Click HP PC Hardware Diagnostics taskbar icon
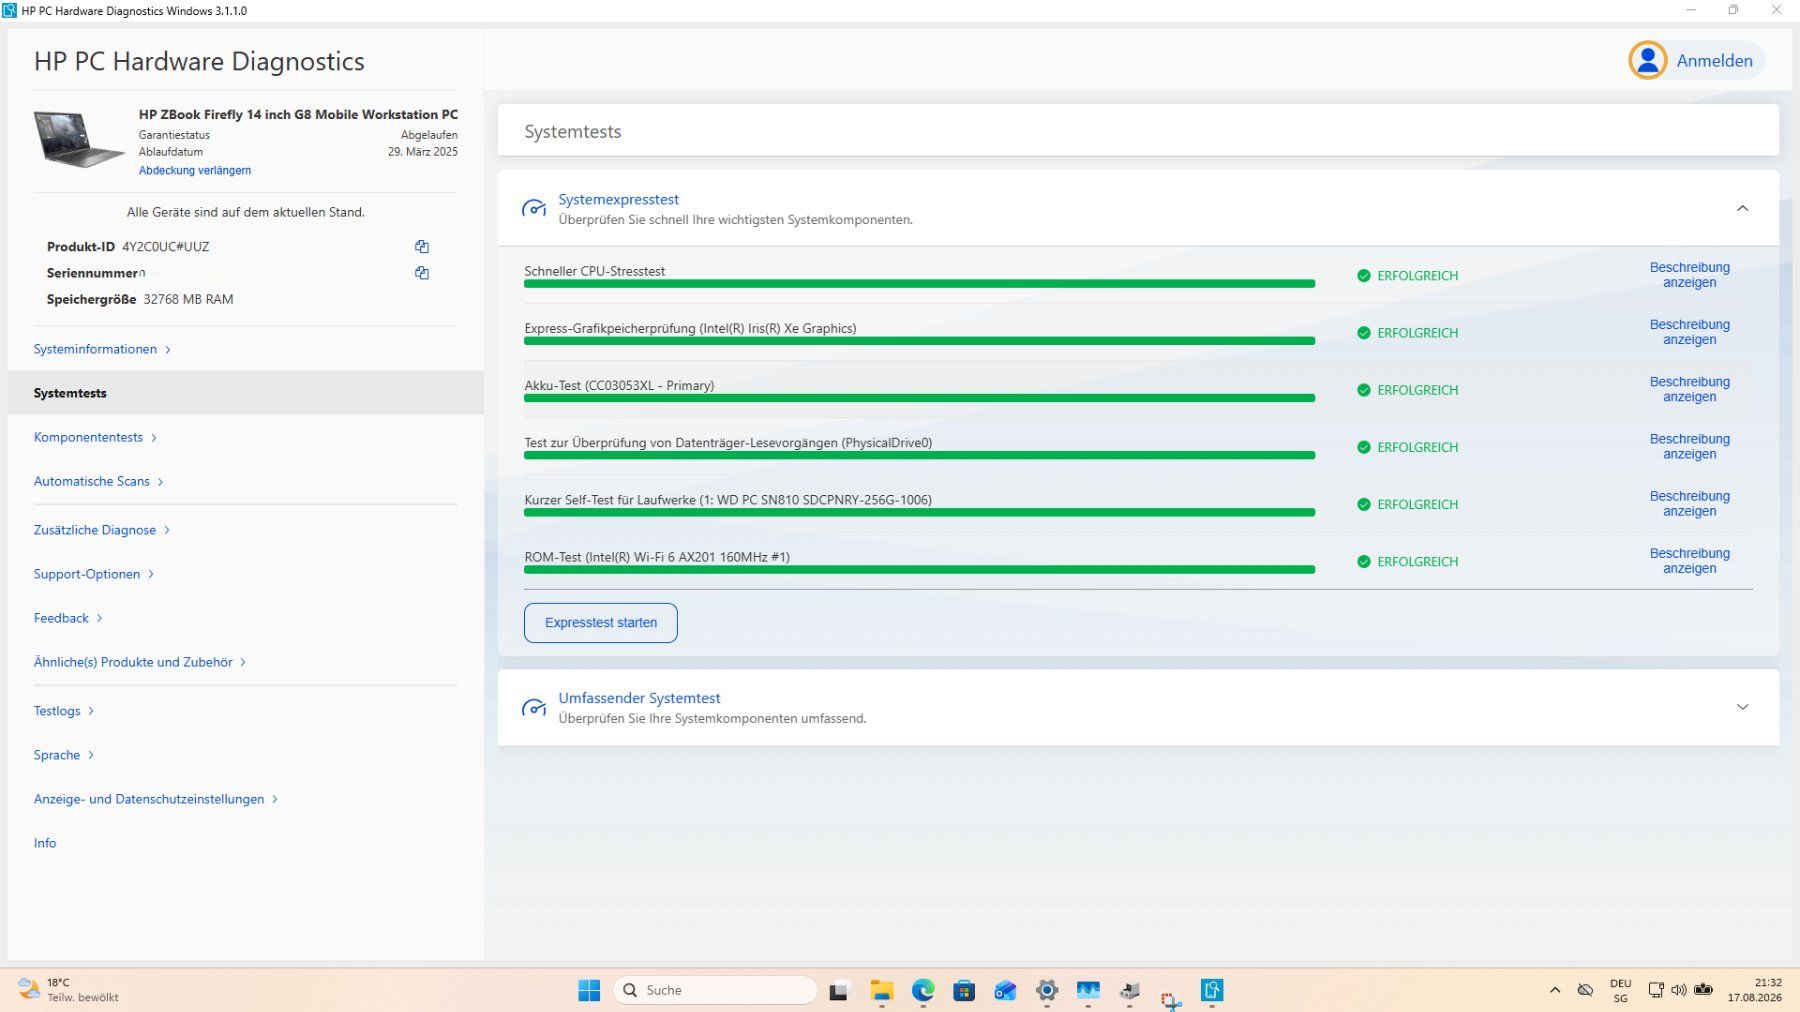 coord(1212,990)
